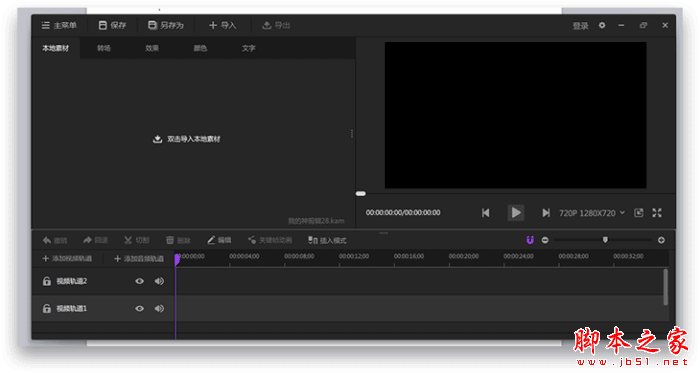Toggle lock on 视频轨道2
Viewport: 700px width, 373px height.
(46, 281)
